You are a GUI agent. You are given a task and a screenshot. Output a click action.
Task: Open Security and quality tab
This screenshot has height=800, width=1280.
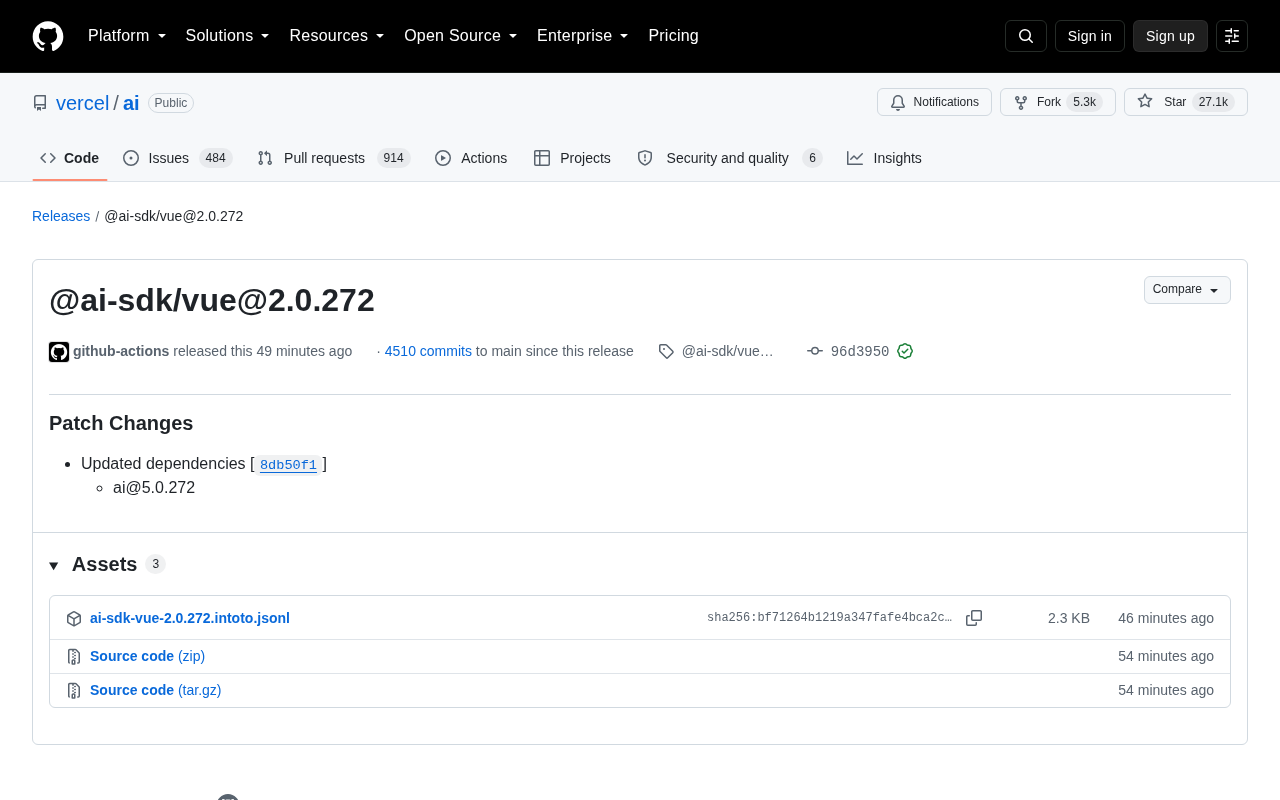click(x=730, y=158)
